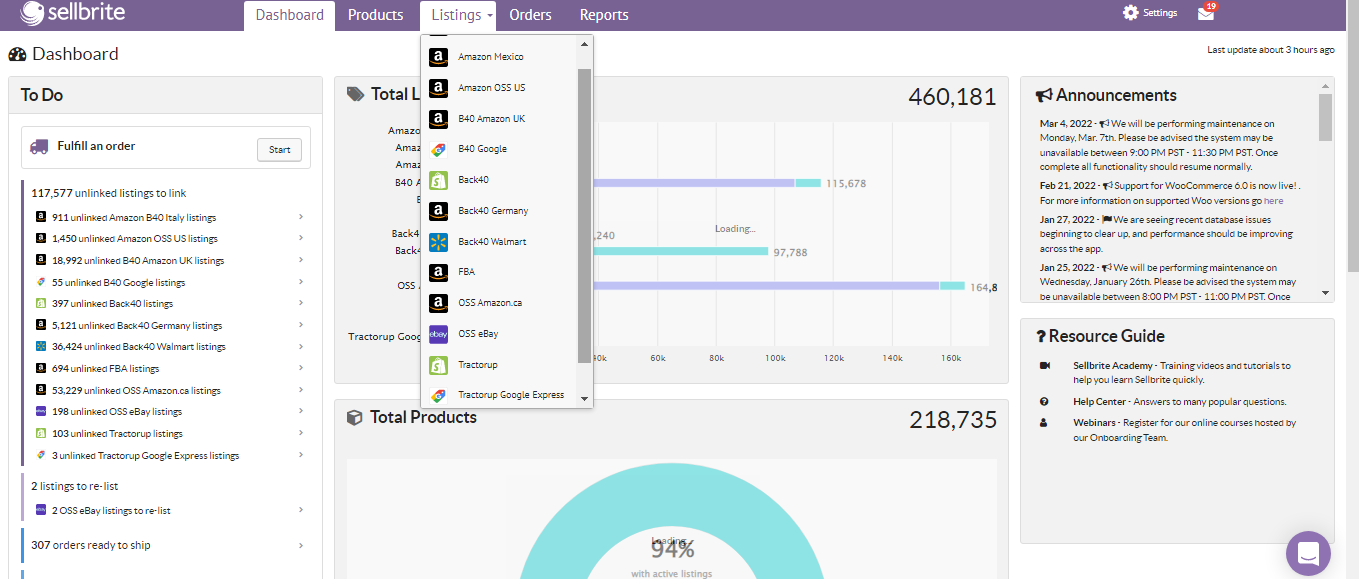Click the truck icon next to Fulfill an order

pyautogui.click(x=40, y=146)
